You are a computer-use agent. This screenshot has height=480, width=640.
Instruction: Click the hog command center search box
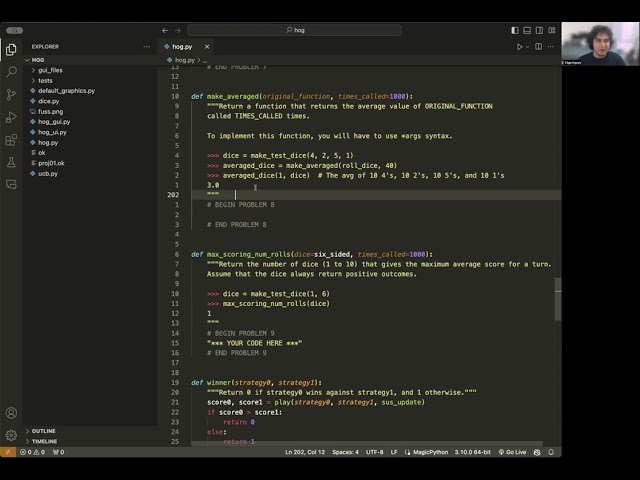[294, 30]
